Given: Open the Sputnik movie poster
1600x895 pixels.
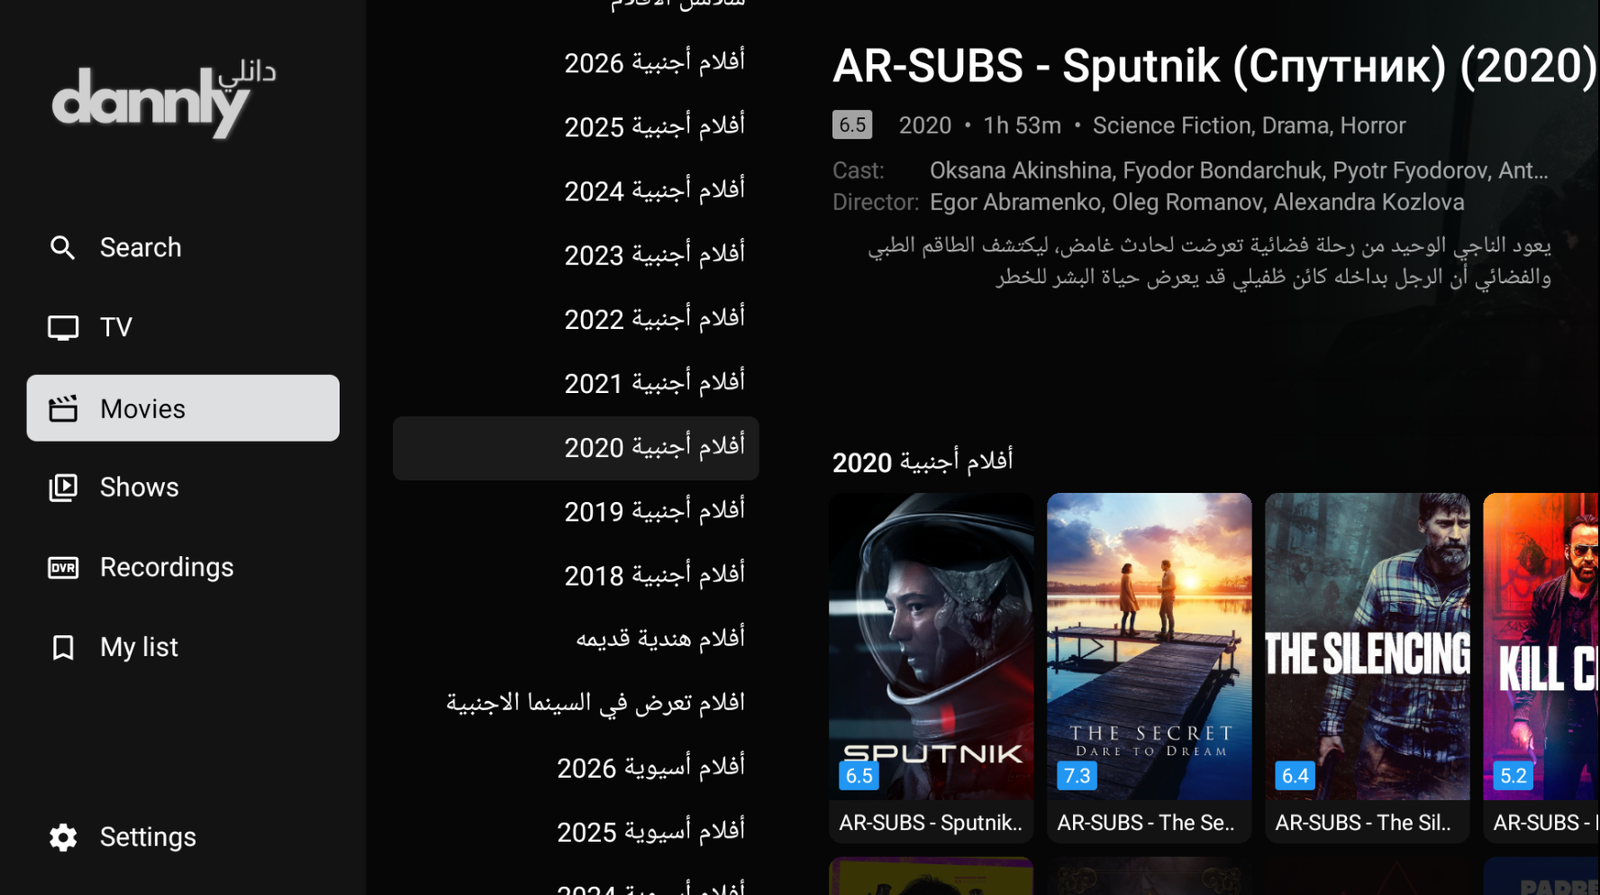Looking at the screenshot, I should (931, 647).
